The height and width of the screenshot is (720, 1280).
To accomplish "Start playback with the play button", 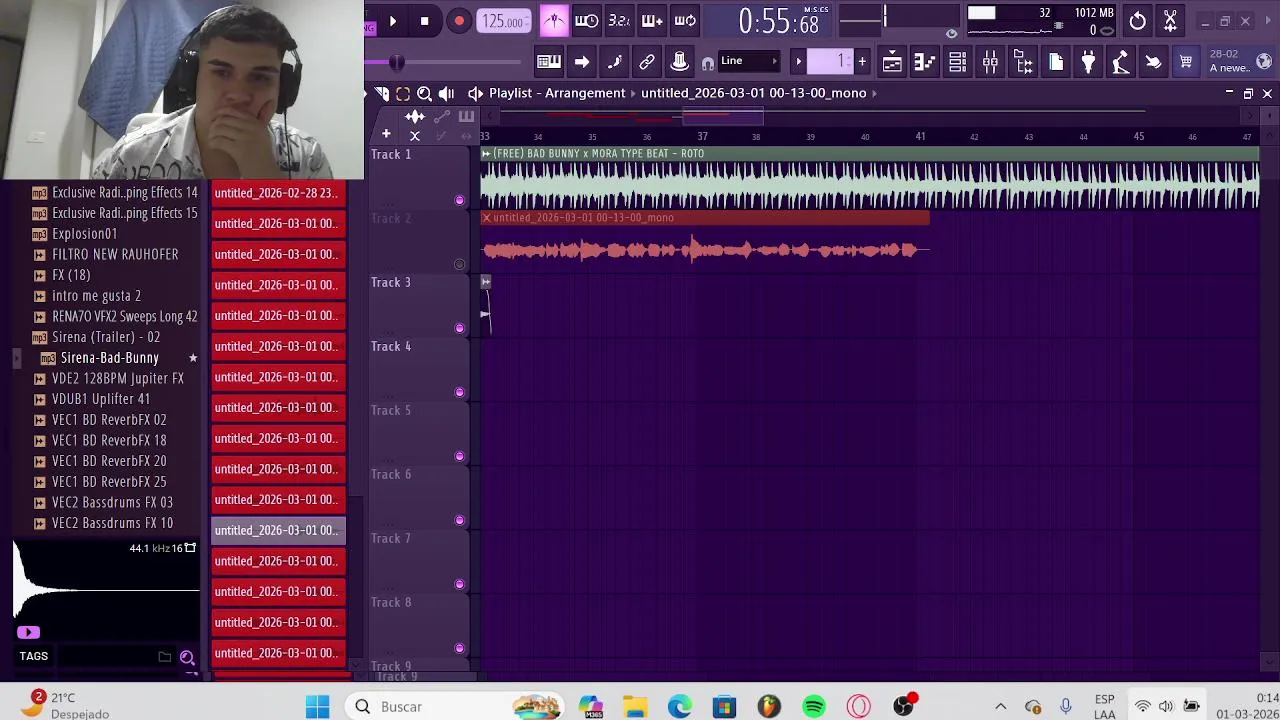I will (x=392, y=21).
